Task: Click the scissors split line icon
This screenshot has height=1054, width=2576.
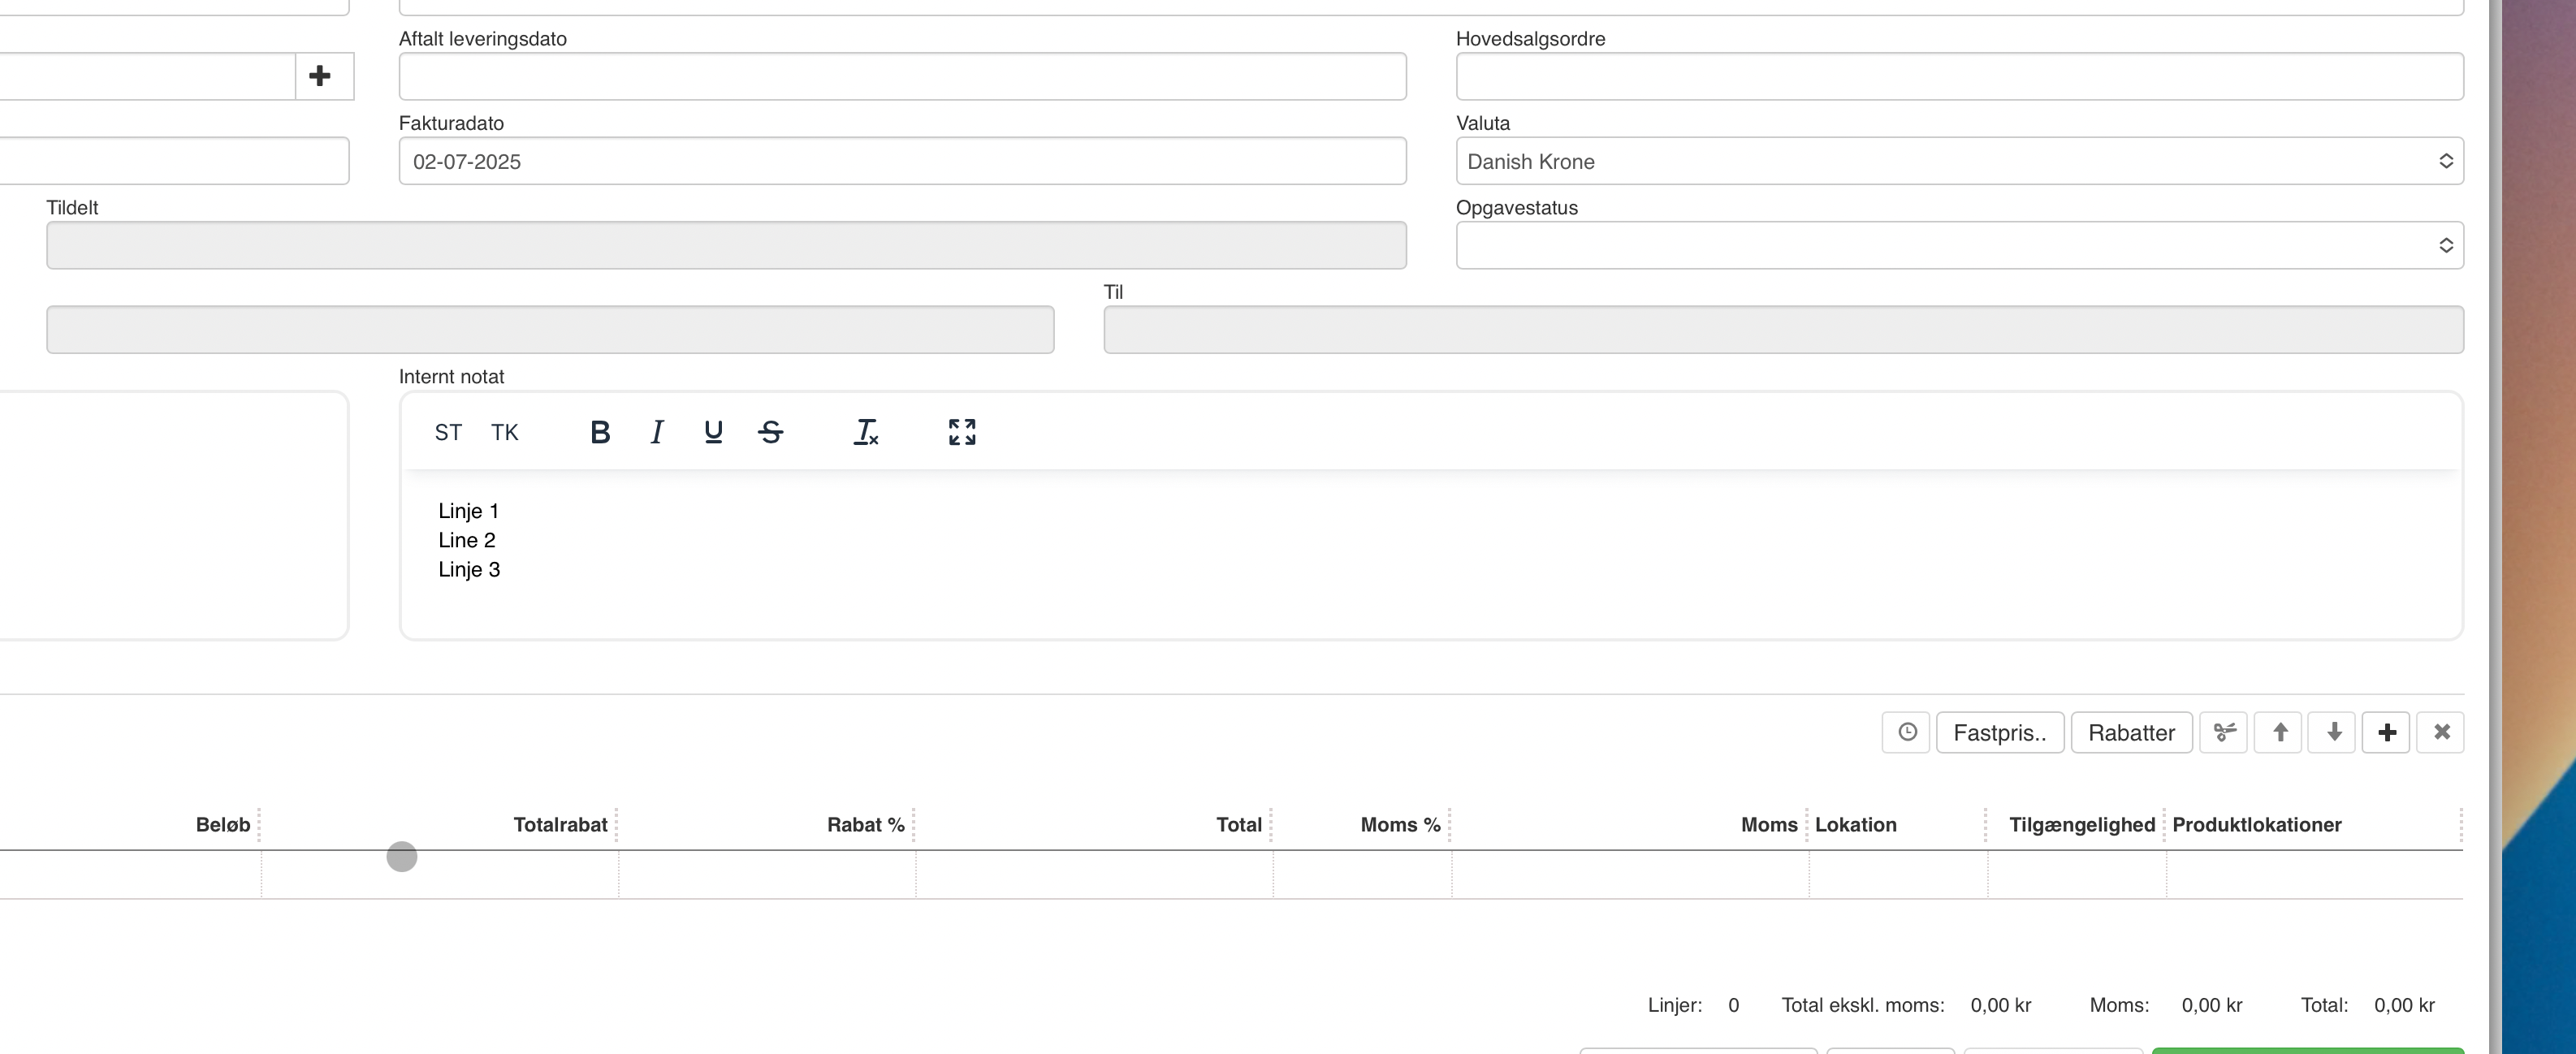Action: point(2224,733)
